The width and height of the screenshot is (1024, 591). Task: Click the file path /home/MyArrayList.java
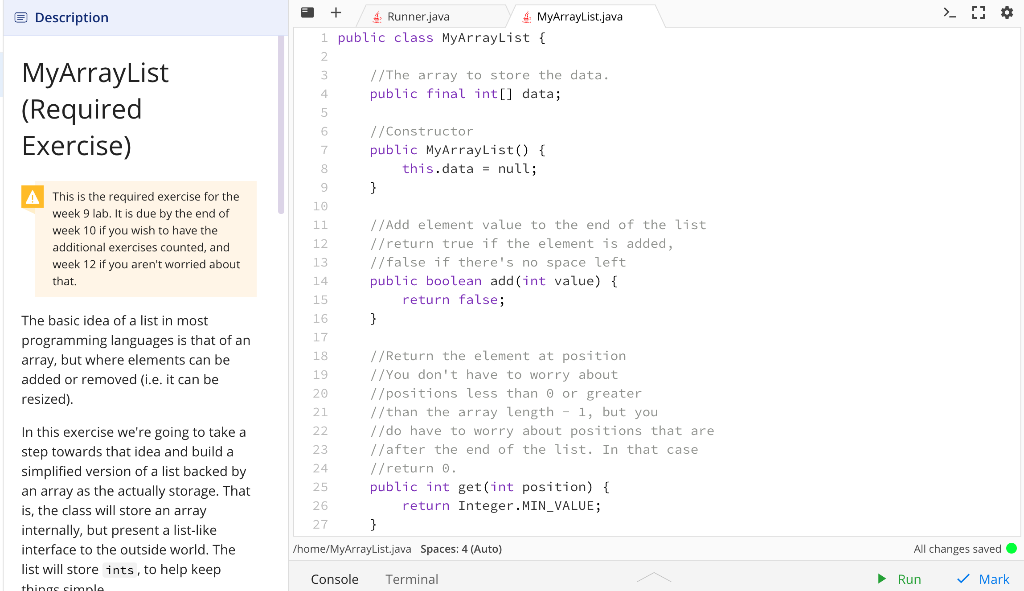tap(351, 548)
